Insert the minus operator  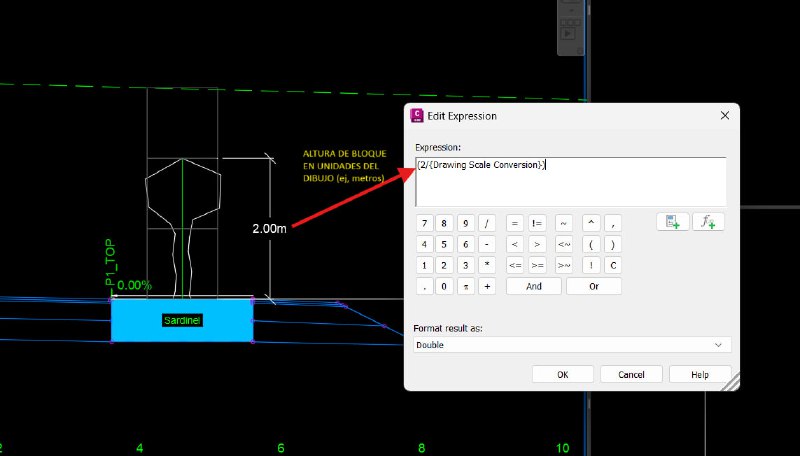(487, 244)
